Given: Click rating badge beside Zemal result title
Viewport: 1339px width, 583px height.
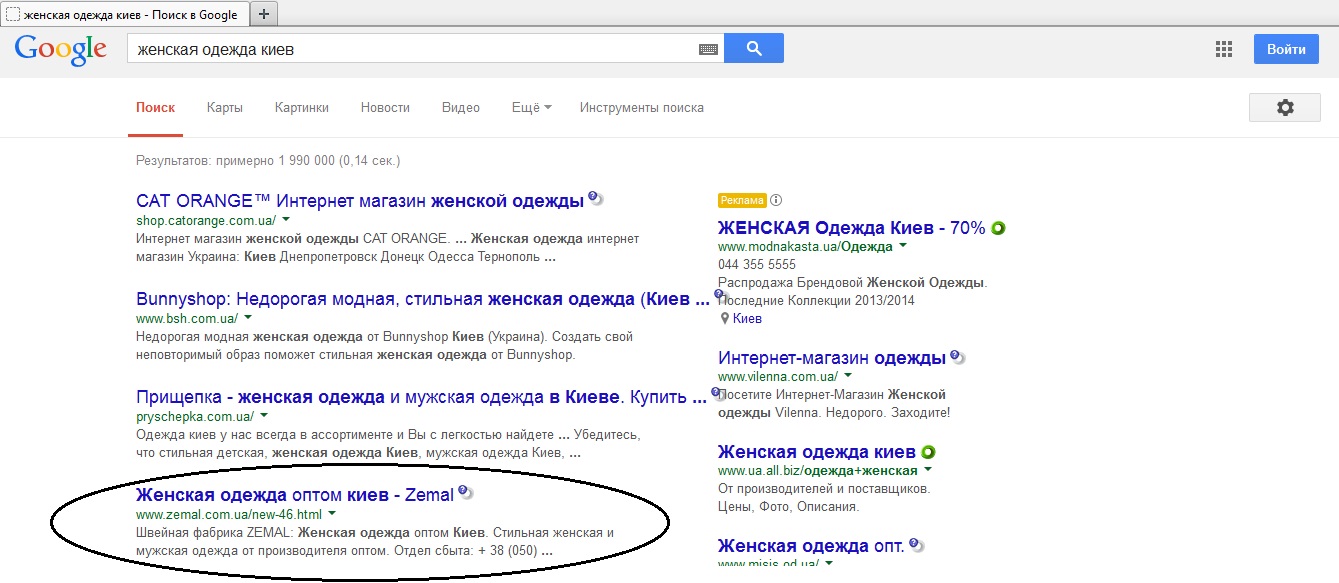Looking at the screenshot, I should 465,492.
